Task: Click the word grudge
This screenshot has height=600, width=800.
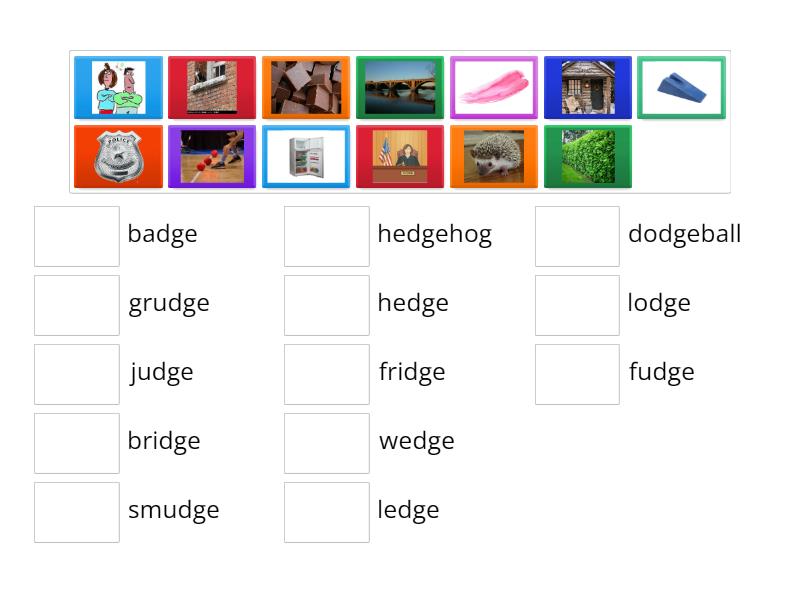Action: tap(168, 303)
